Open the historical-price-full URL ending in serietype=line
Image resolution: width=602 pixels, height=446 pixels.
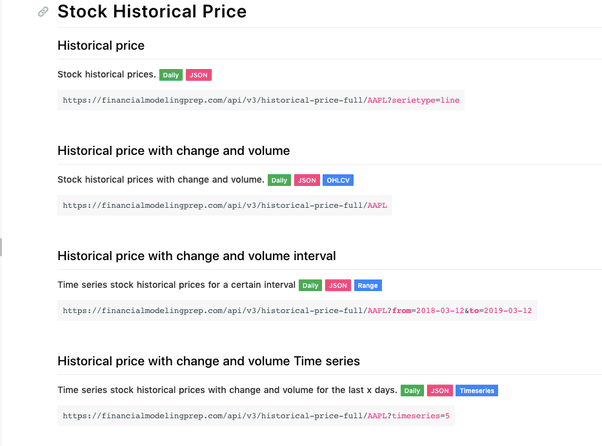pos(262,100)
